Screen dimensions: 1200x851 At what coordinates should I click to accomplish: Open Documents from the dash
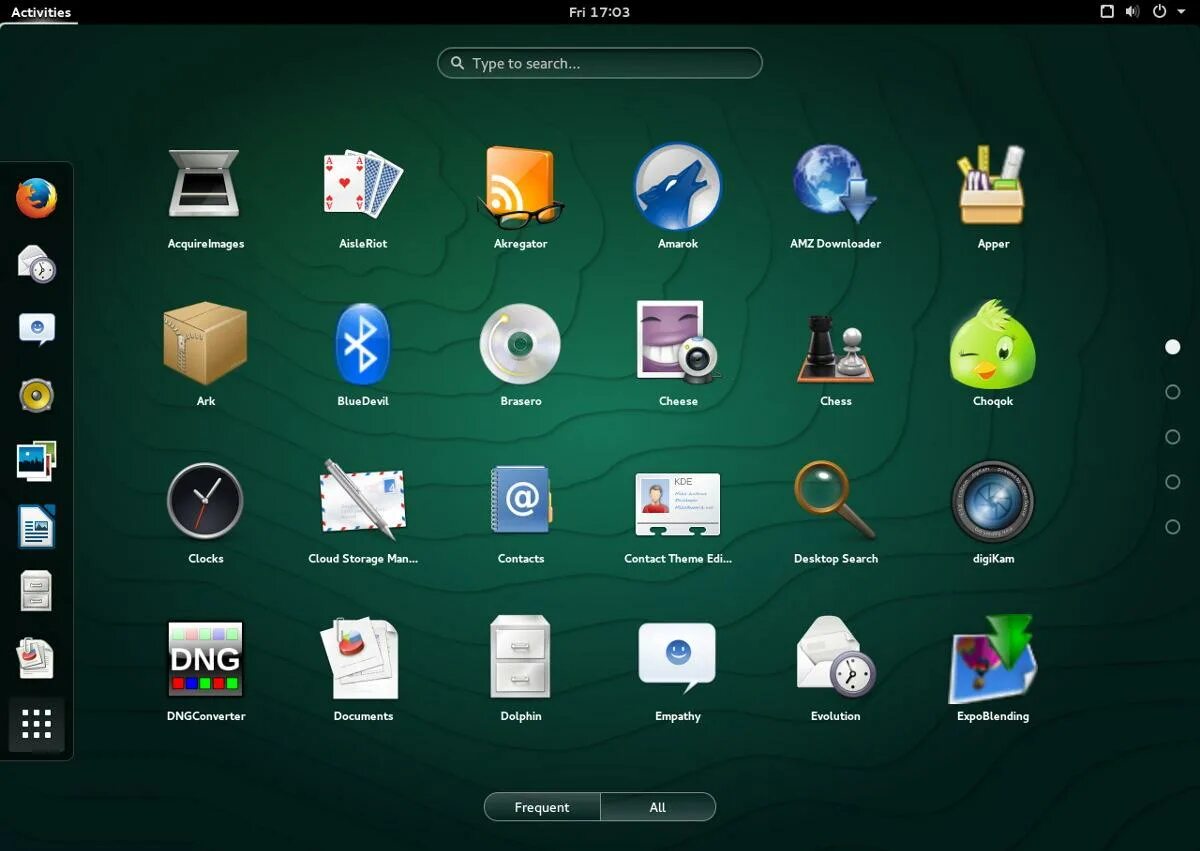point(36,657)
